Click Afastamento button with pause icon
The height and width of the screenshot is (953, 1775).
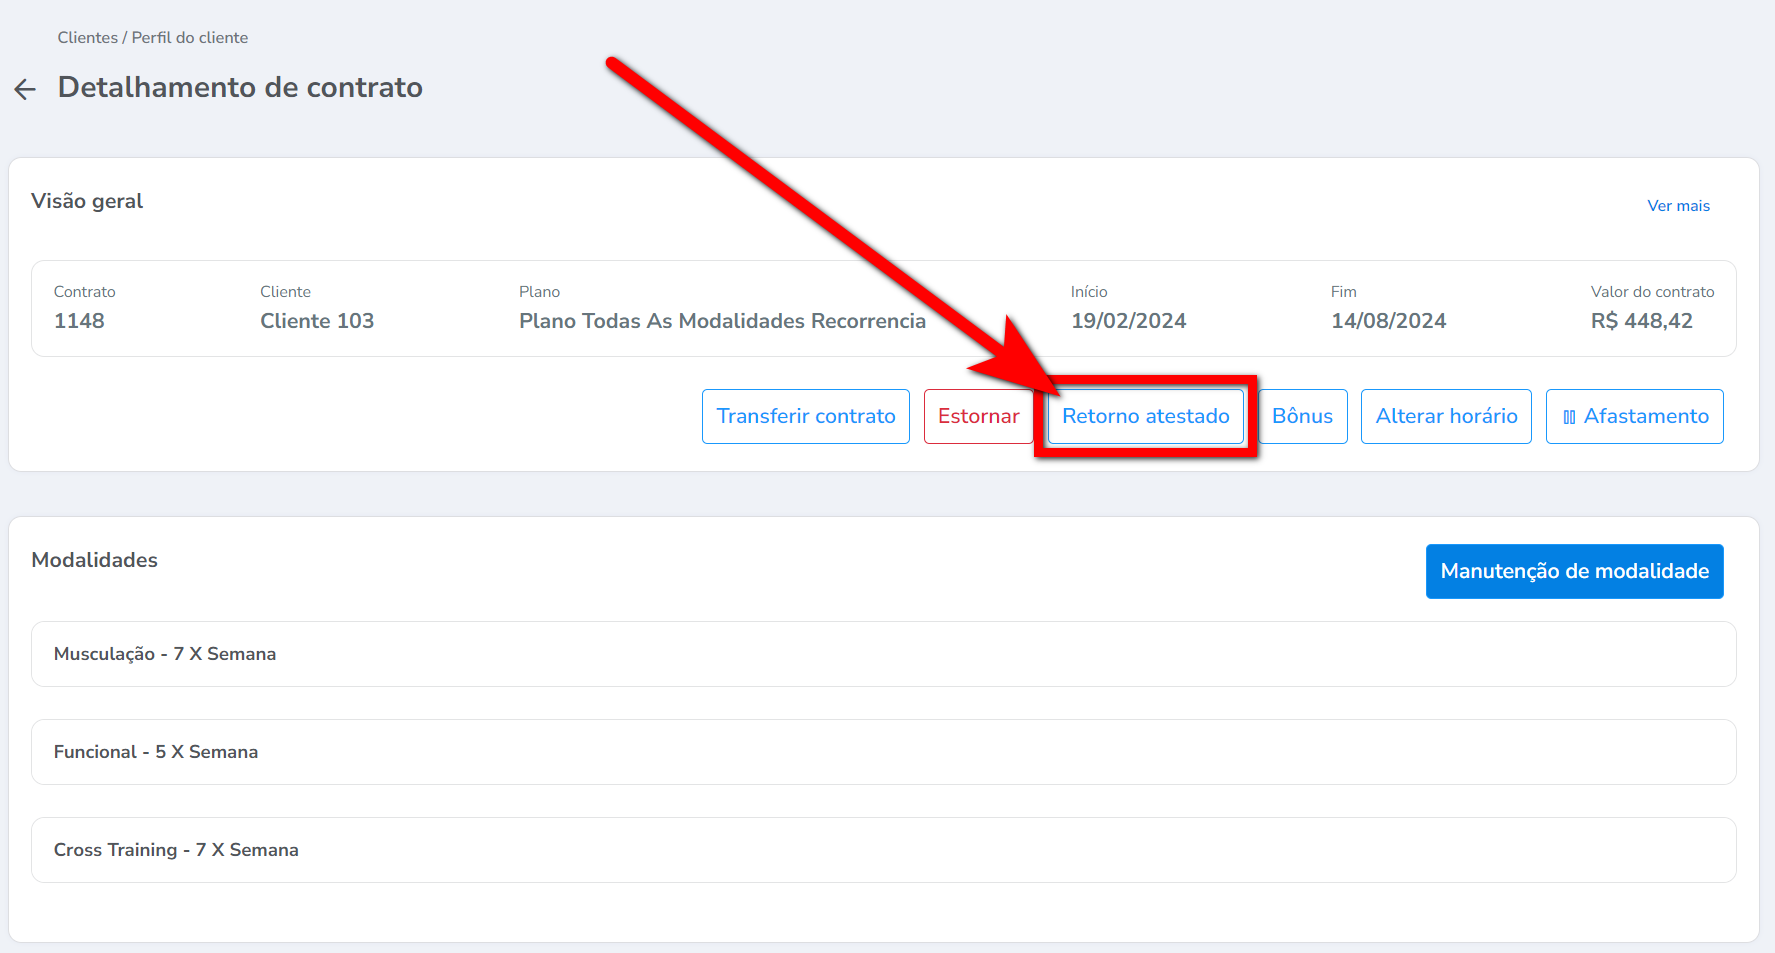(1634, 416)
